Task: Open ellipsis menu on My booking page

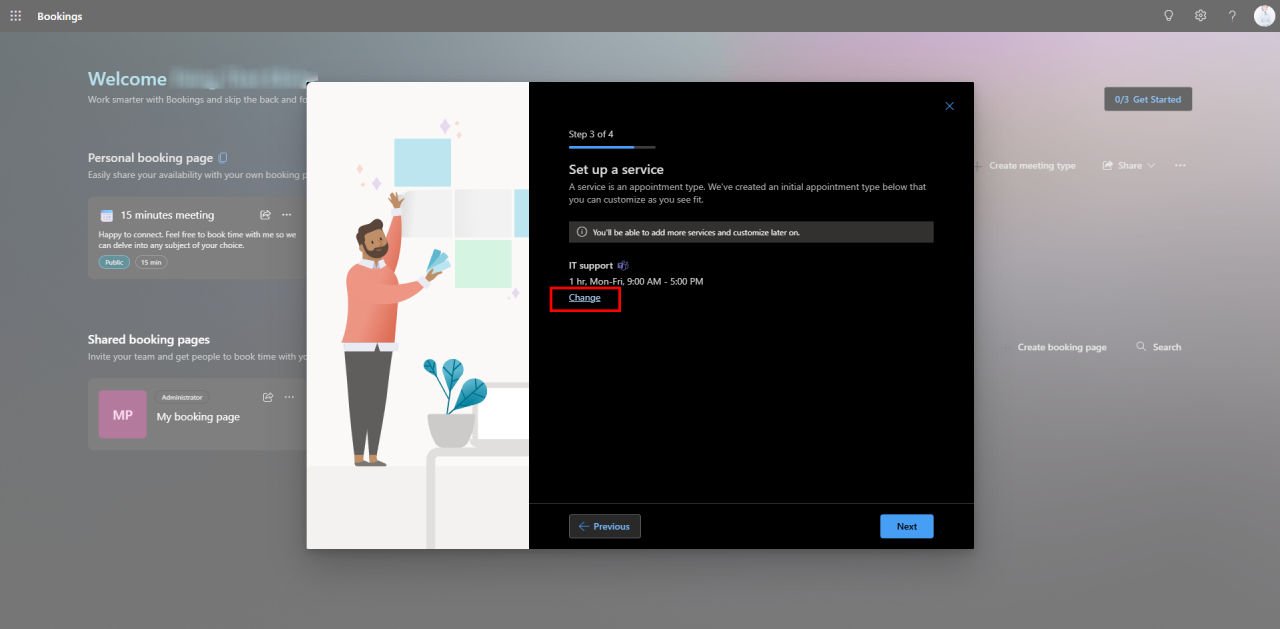Action: [289, 397]
